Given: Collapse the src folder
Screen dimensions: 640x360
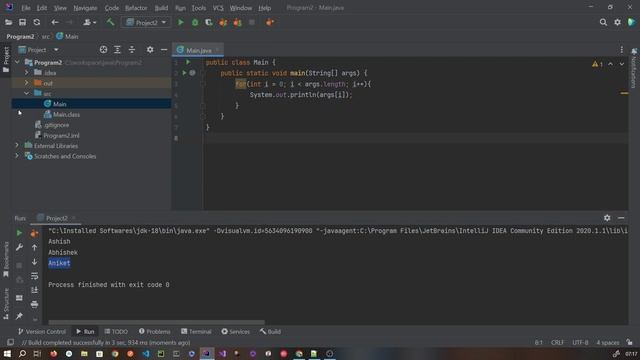Looking at the screenshot, I should click(27, 93).
